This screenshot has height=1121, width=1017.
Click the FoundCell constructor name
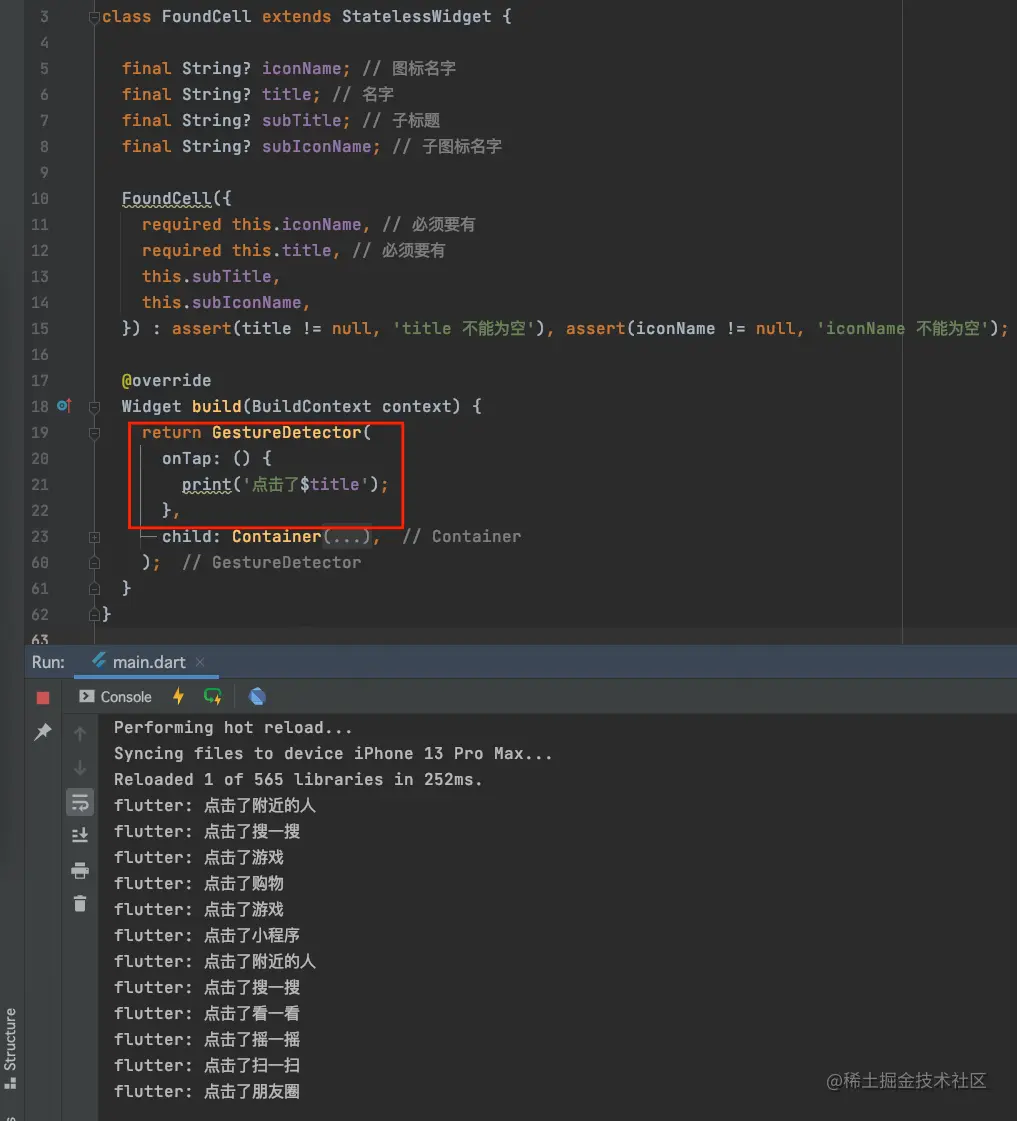[167, 198]
